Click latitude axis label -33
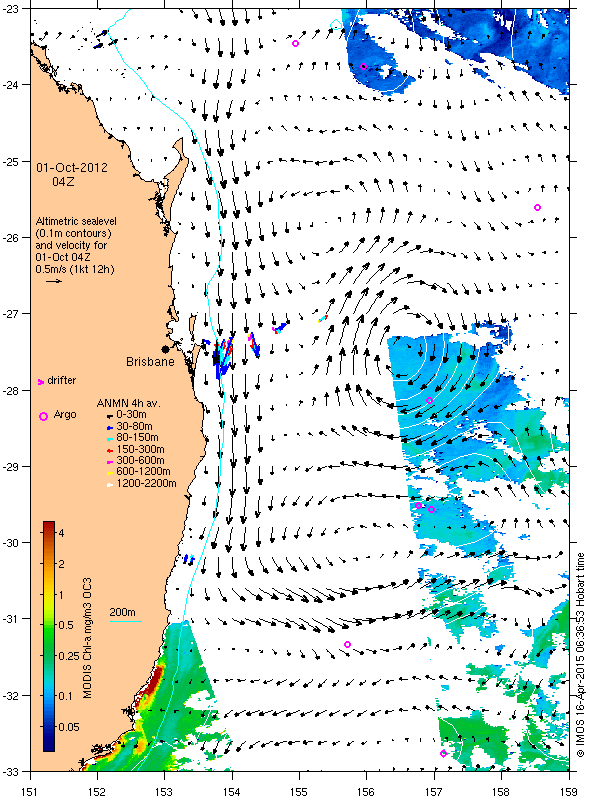The width and height of the screenshot is (590, 800). tap(11, 771)
